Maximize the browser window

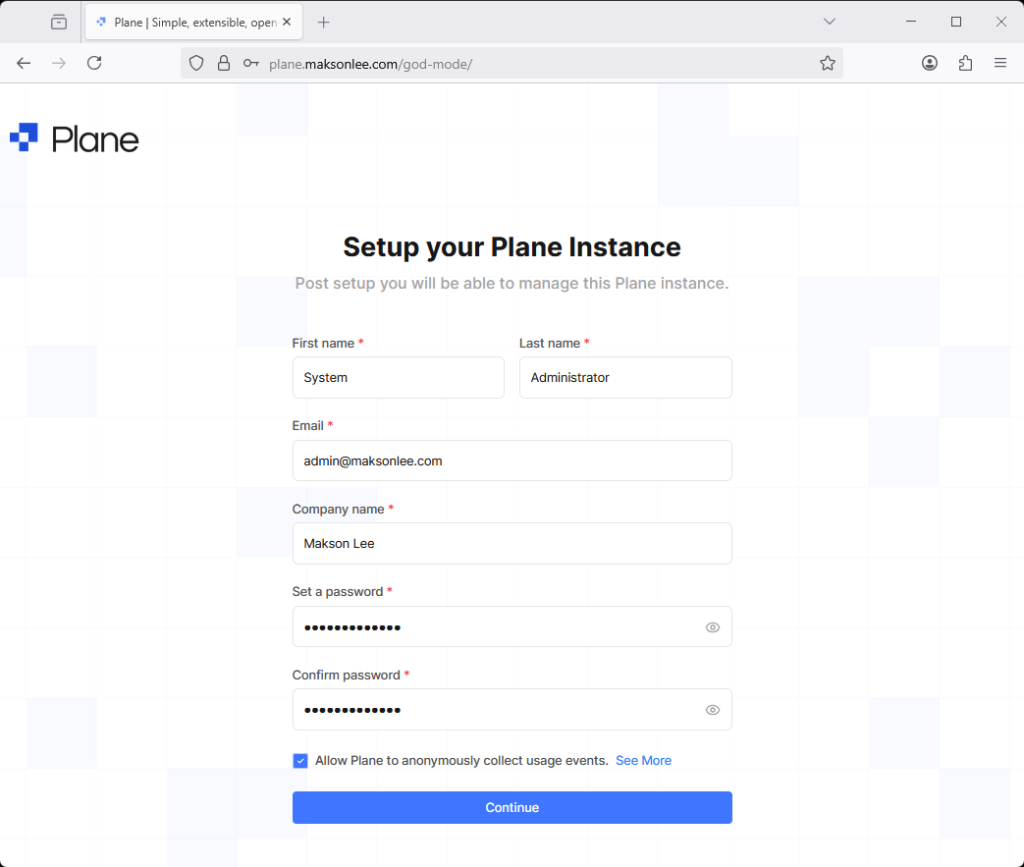pos(956,22)
